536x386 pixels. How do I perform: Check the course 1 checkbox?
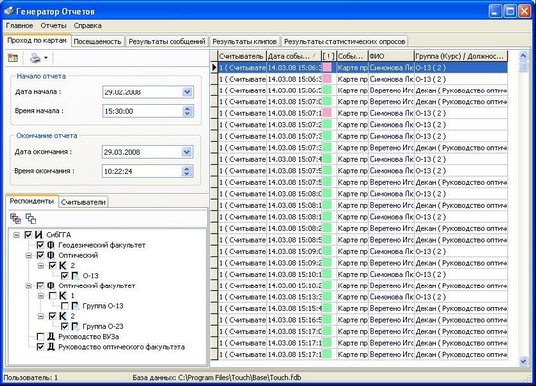pyautogui.click(x=53, y=296)
